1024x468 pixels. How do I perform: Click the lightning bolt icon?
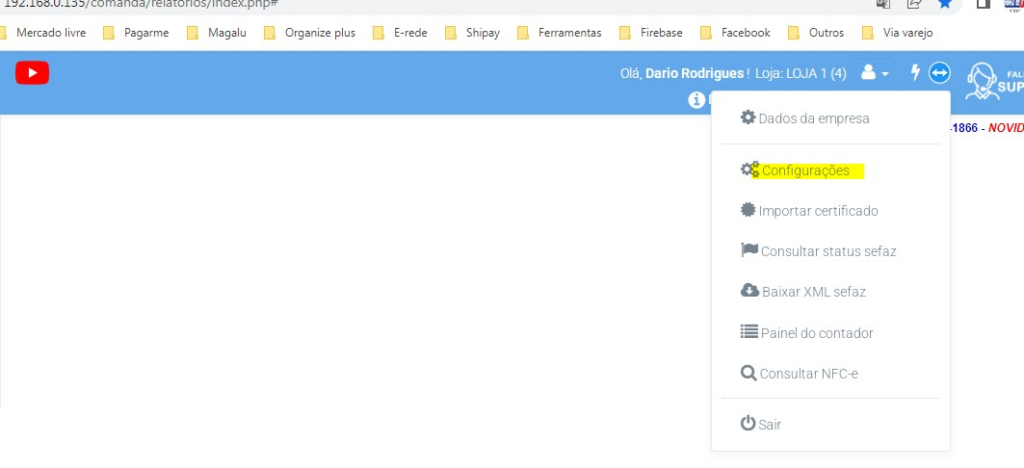[914, 73]
